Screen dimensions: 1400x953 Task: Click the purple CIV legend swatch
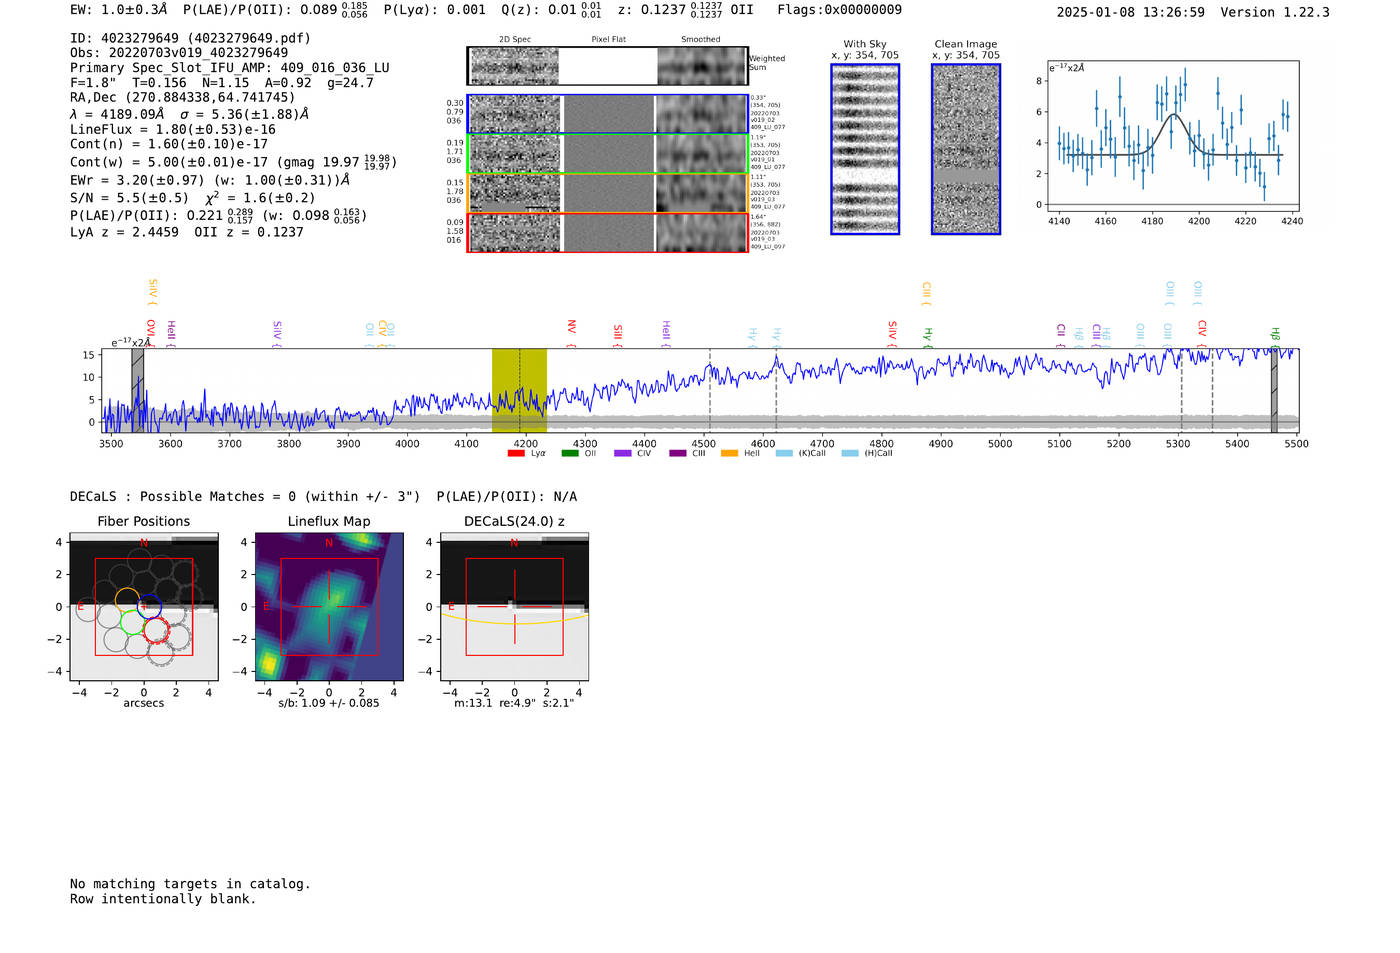pyautogui.click(x=623, y=453)
